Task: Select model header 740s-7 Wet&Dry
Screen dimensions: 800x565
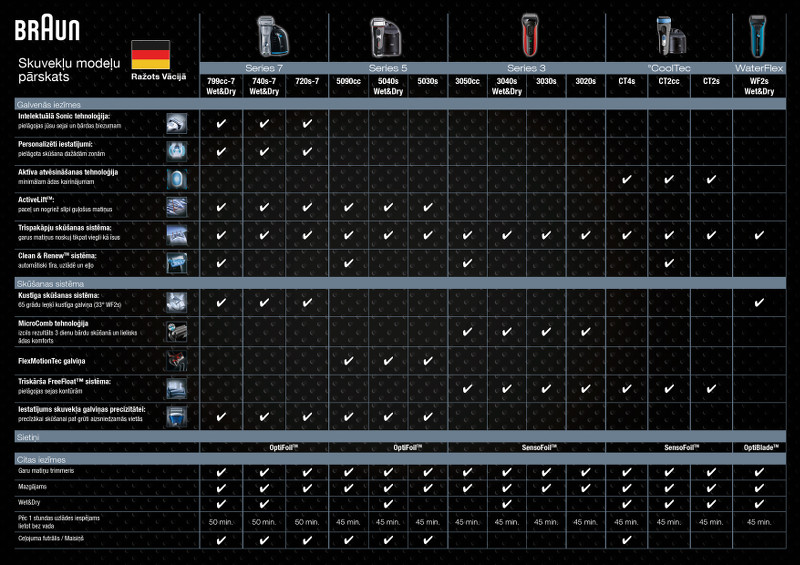Action: click(x=264, y=86)
